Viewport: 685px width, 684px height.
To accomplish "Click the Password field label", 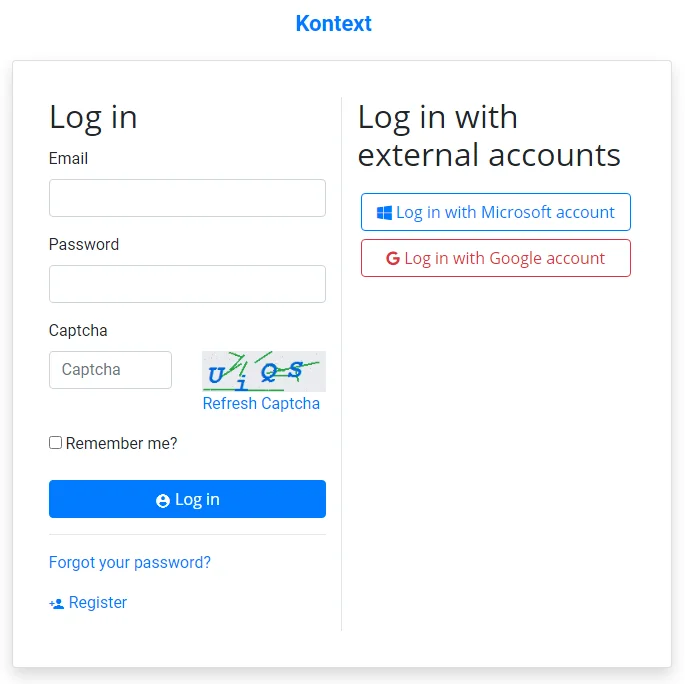I will (x=84, y=244).
